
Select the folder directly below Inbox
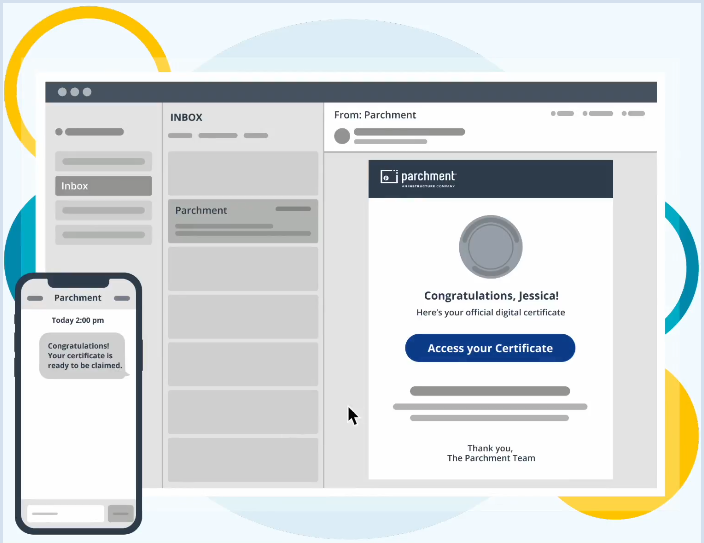(103, 210)
